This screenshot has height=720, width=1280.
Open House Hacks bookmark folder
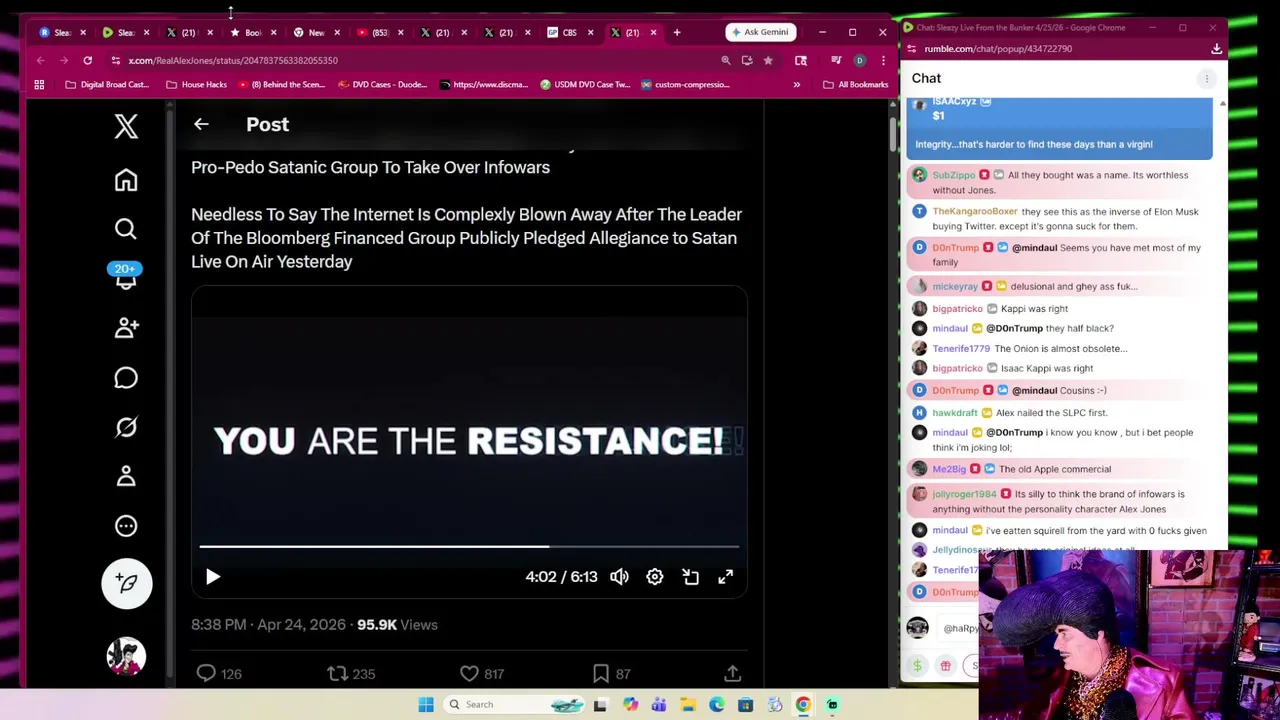pos(196,85)
